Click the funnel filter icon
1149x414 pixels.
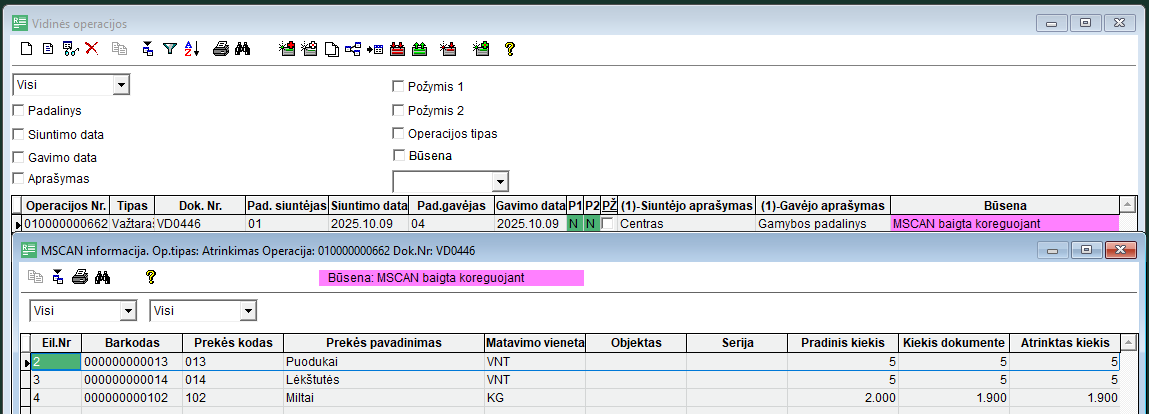pos(170,48)
